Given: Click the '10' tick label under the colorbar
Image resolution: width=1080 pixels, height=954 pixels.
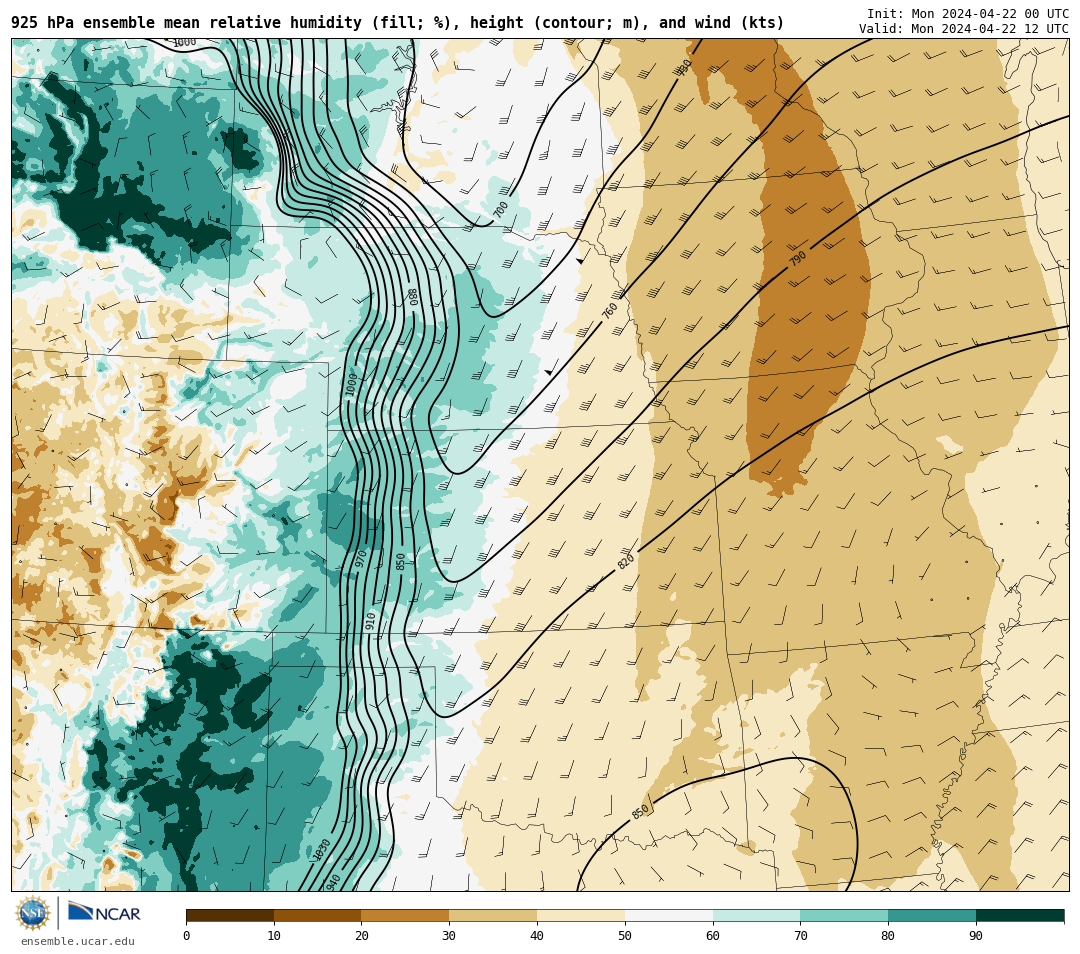Looking at the screenshot, I should click(274, 935).
